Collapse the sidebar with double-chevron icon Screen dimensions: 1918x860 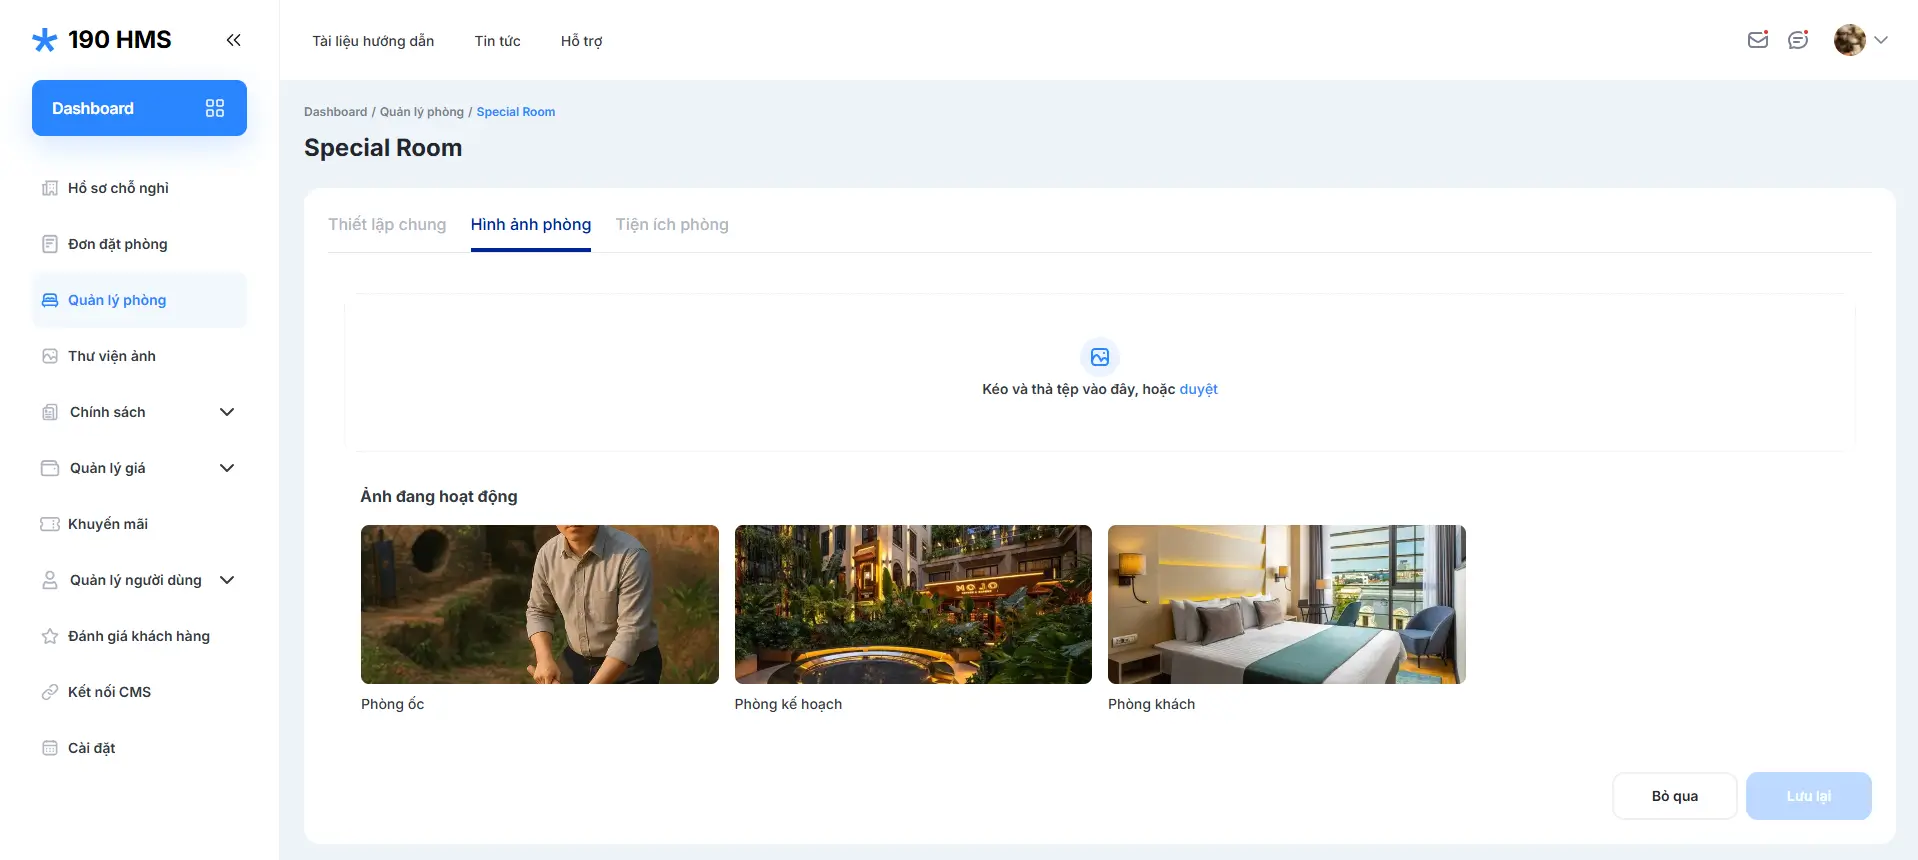(233, 40)
